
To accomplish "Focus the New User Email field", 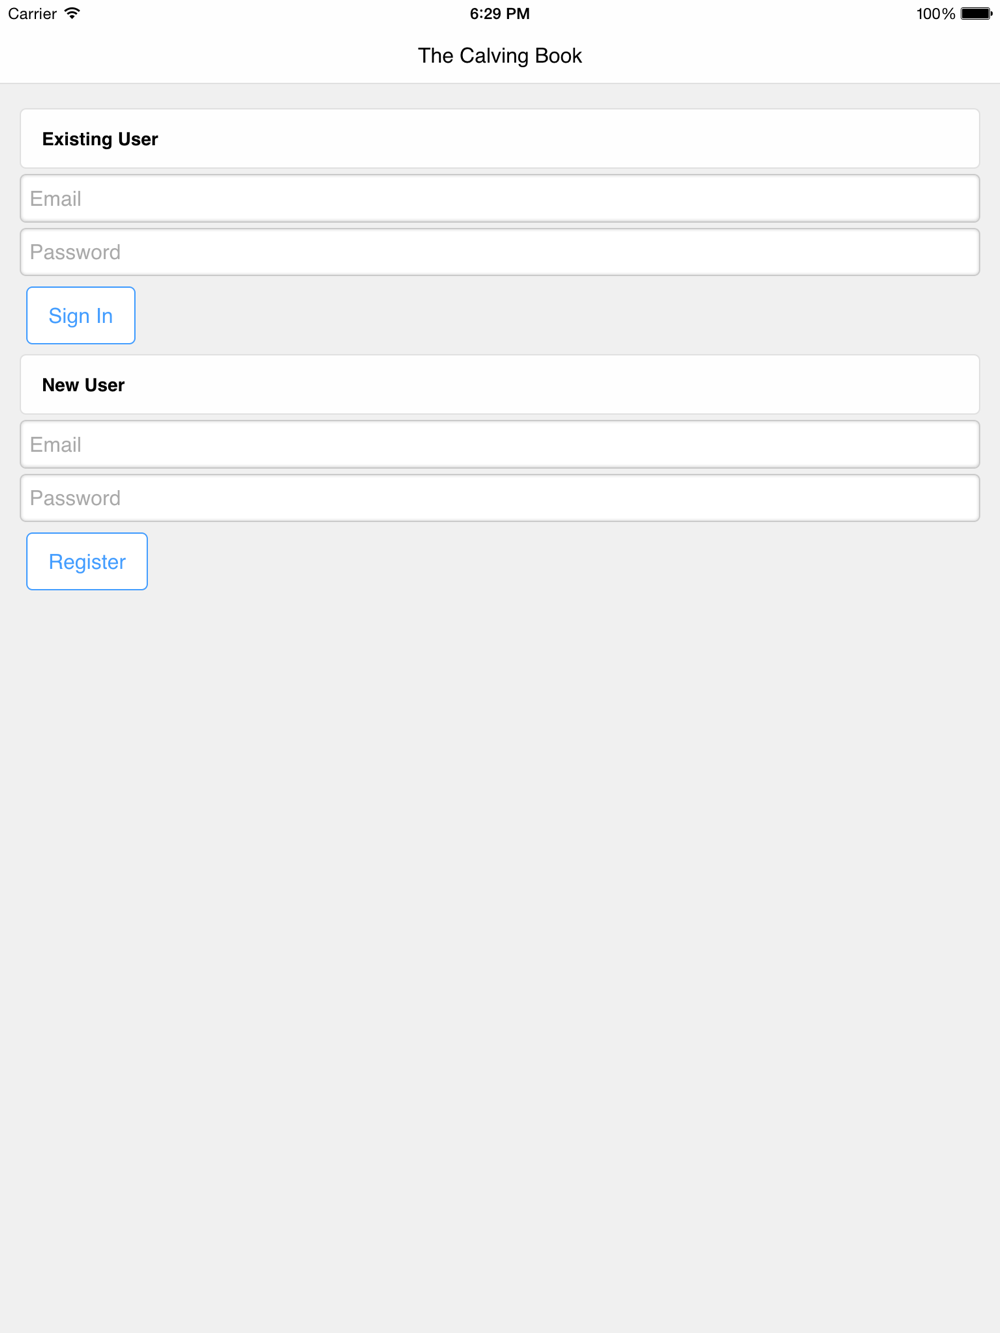I will coord(499,445).
